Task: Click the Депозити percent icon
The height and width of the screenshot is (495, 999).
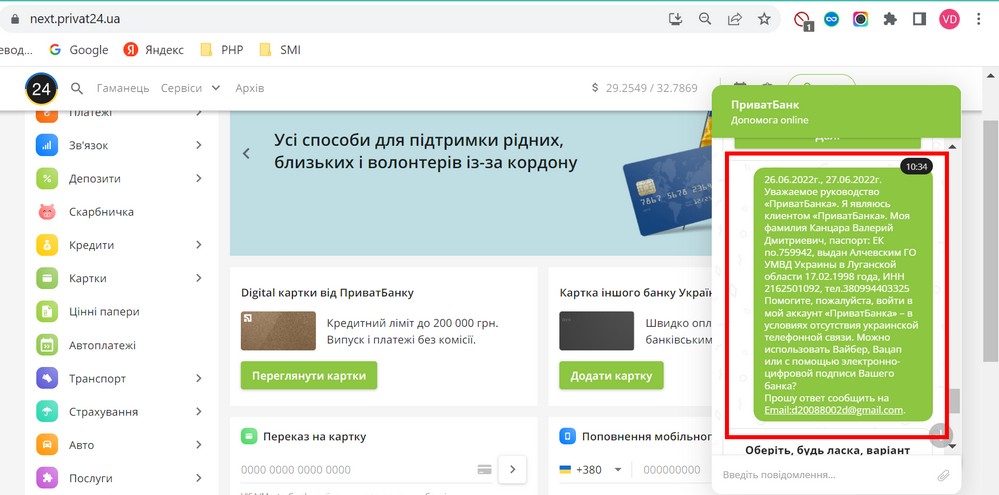Action: coord(47,178)
